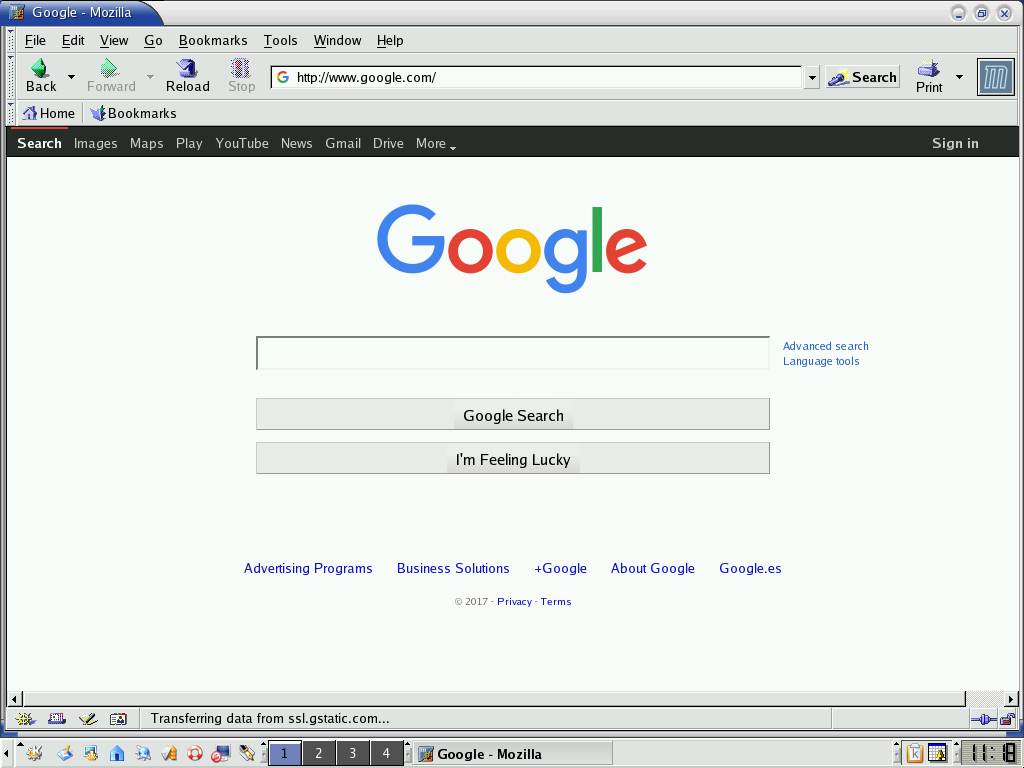
Task: Open the View menu
Action: pyautogui.click(x=114, y=40)
